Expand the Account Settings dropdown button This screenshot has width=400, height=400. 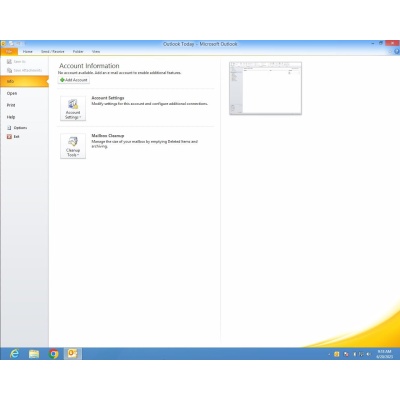click(73, 108)
